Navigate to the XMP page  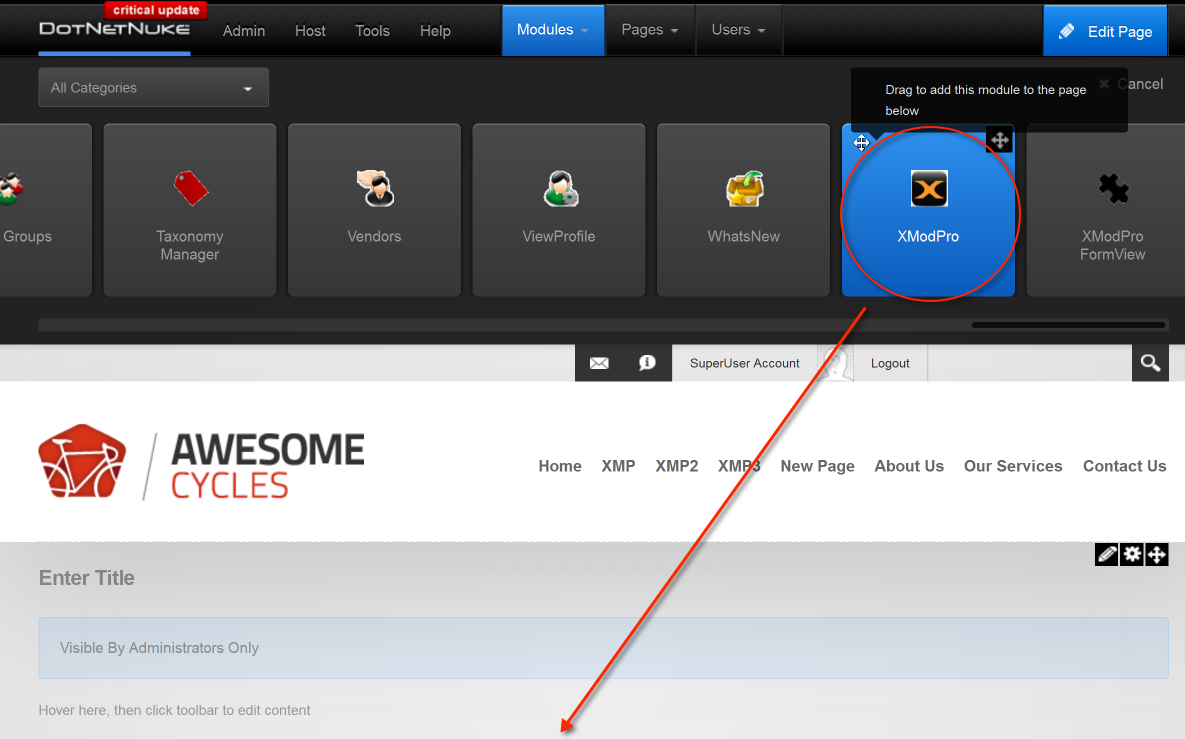pyautogui.click(x=618, y=466)
